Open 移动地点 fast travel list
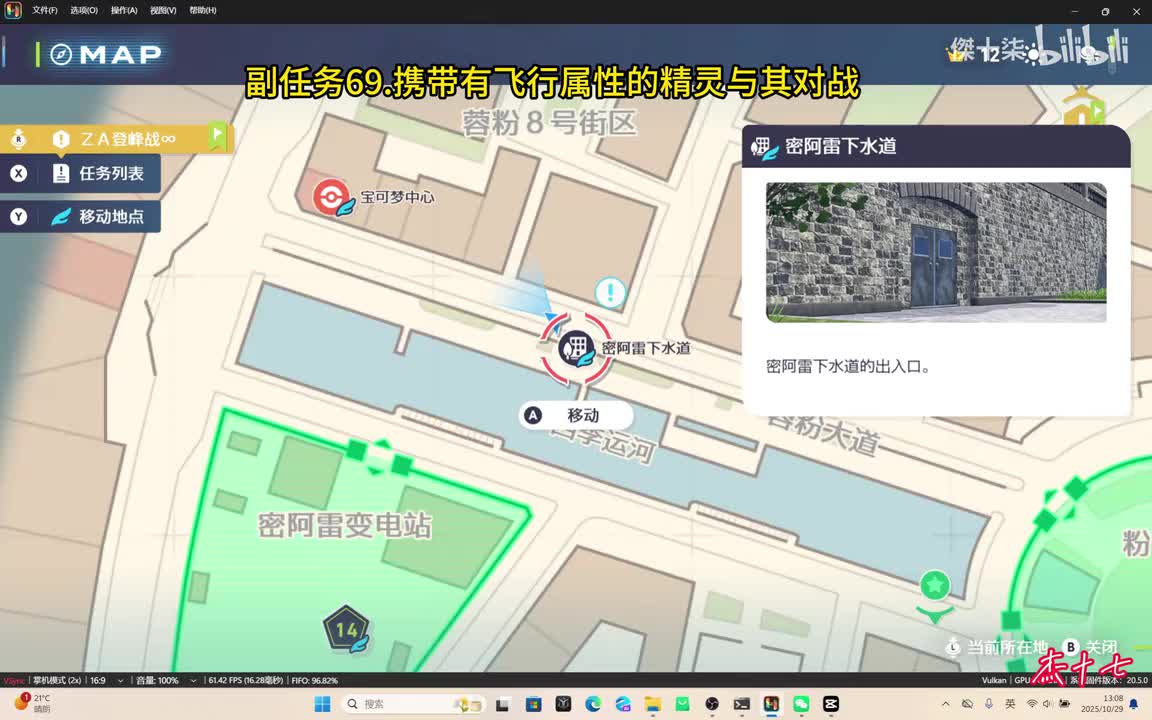 coord(81,216)
